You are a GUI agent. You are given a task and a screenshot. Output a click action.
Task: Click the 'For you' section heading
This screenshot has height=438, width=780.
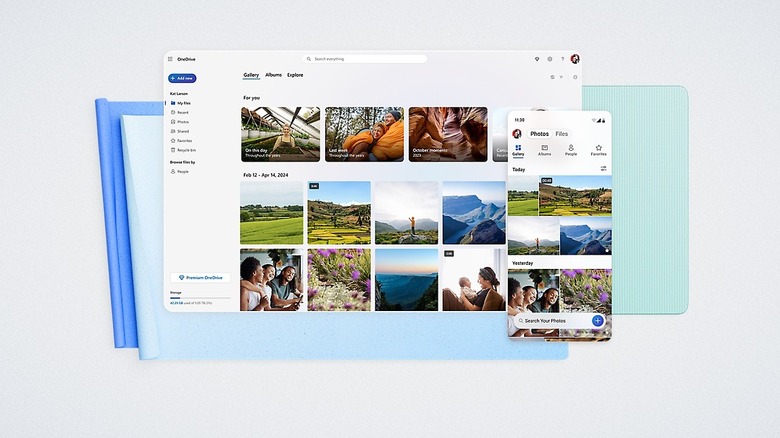tap(251, 98)
